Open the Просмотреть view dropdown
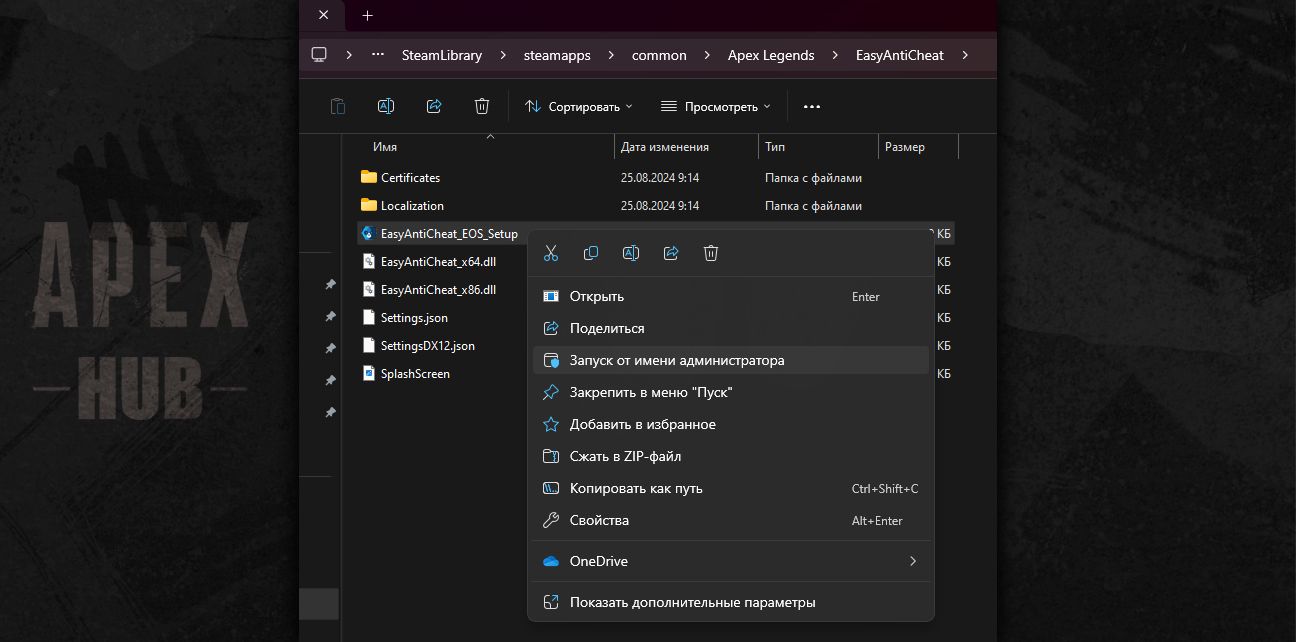 pyautogui.click(x=715, y=106)
